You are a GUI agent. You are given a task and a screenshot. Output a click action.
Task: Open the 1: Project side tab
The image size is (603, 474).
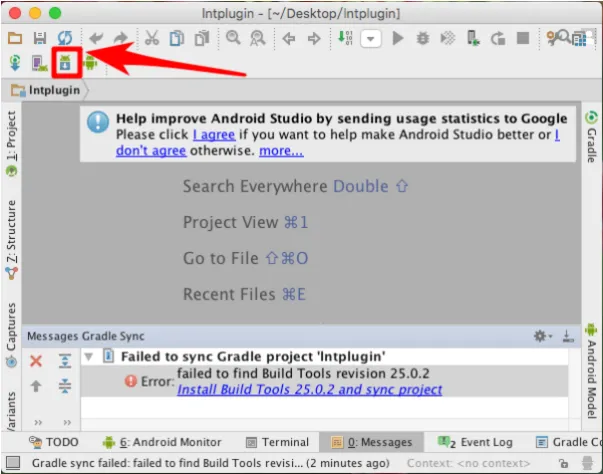point(11,143)
